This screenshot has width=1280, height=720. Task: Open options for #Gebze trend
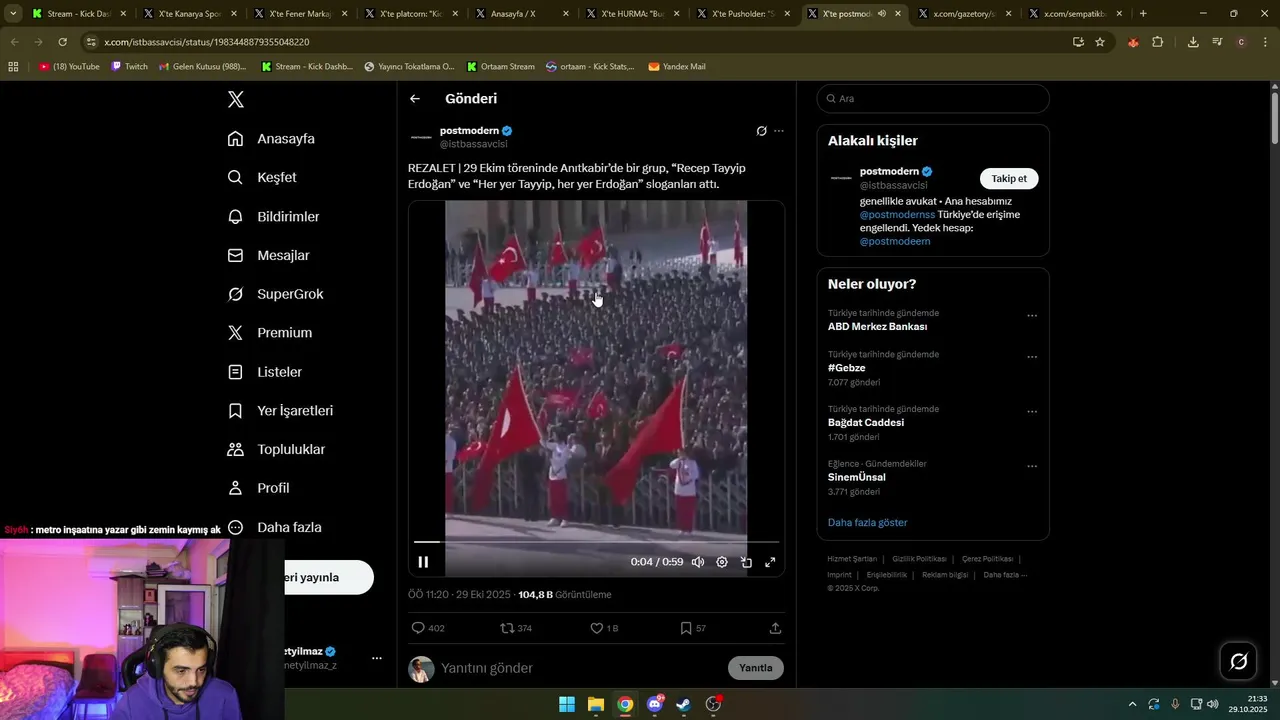coord(1032,357)
